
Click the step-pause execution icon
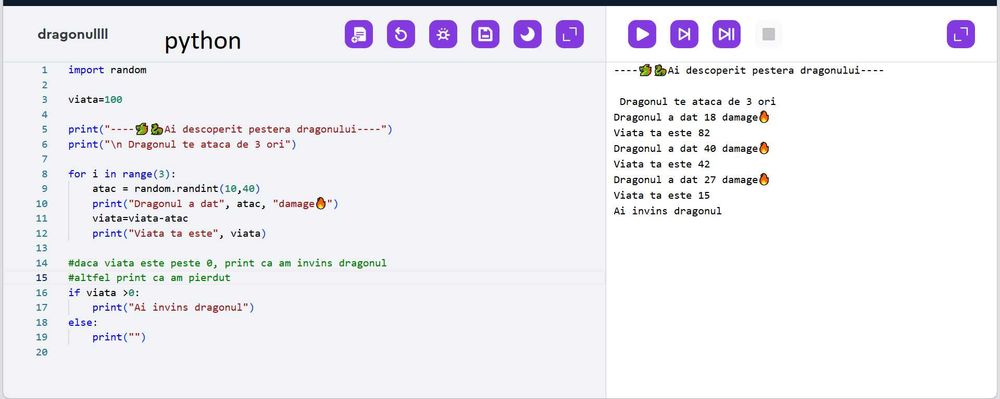pos(726,34)
